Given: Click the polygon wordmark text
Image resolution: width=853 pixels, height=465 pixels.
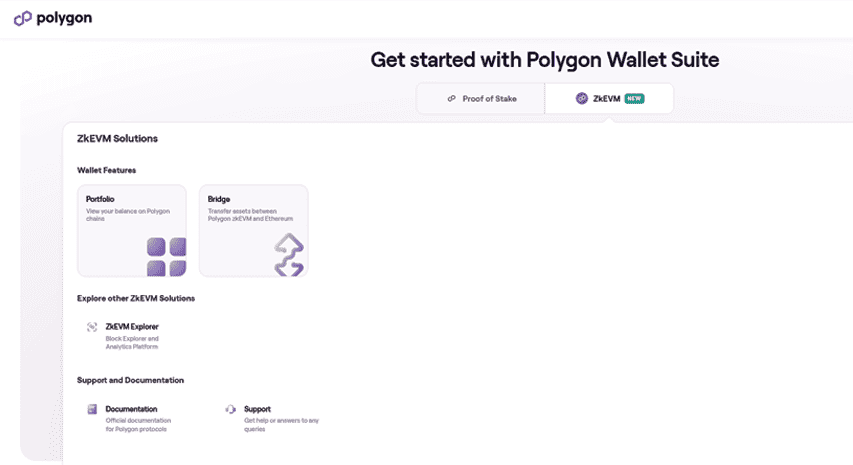Looking at the screenshot, I should pos(64,18).
